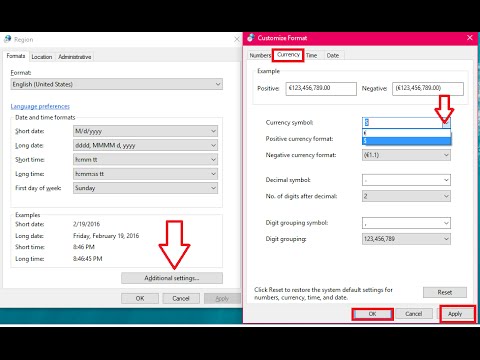Open the Date tab in Customize Format
This screenshot has height=360, width=480.
[x=333, y=55]
